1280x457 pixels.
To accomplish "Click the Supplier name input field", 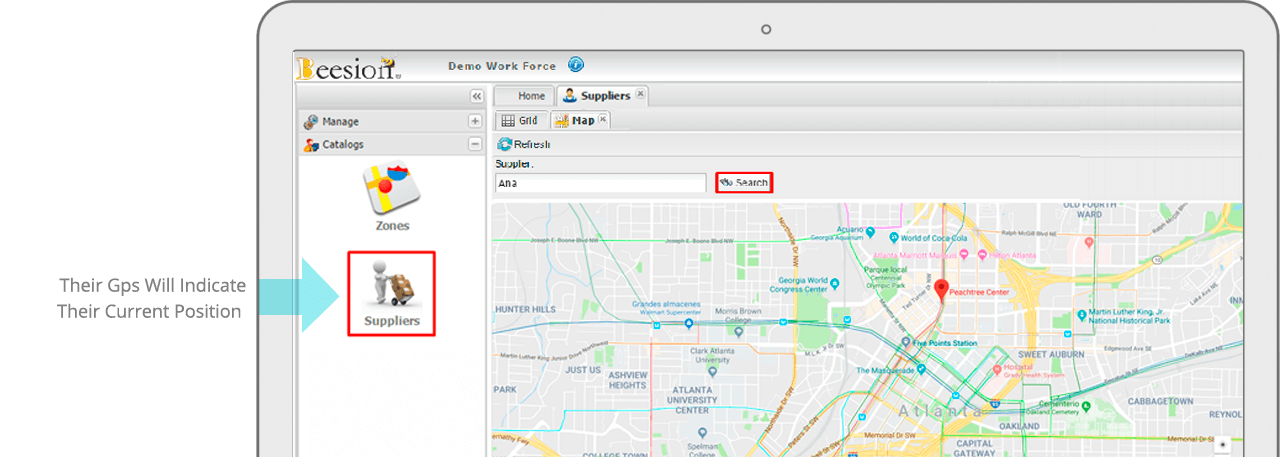I will tap(601, 183).
